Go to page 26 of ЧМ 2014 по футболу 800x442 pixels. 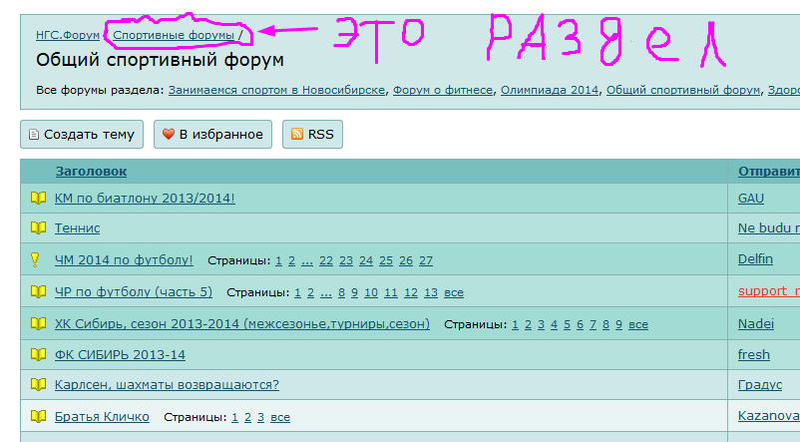tap(406, 261)
